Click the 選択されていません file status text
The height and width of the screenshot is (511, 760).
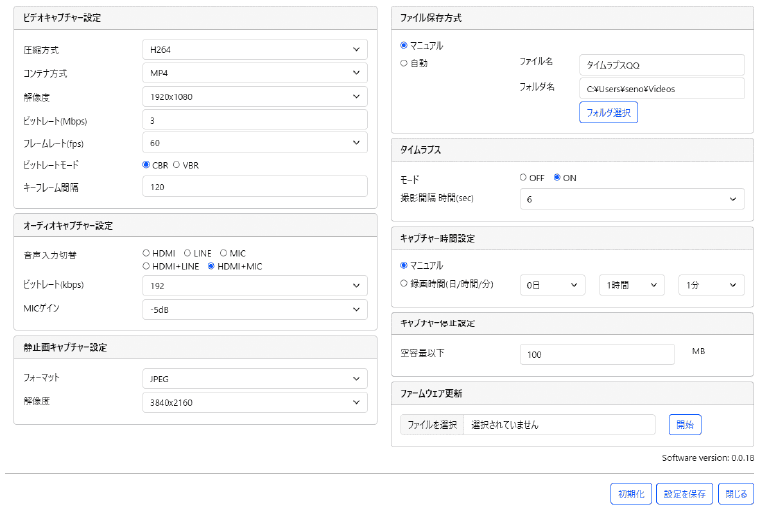click(505, 425)
